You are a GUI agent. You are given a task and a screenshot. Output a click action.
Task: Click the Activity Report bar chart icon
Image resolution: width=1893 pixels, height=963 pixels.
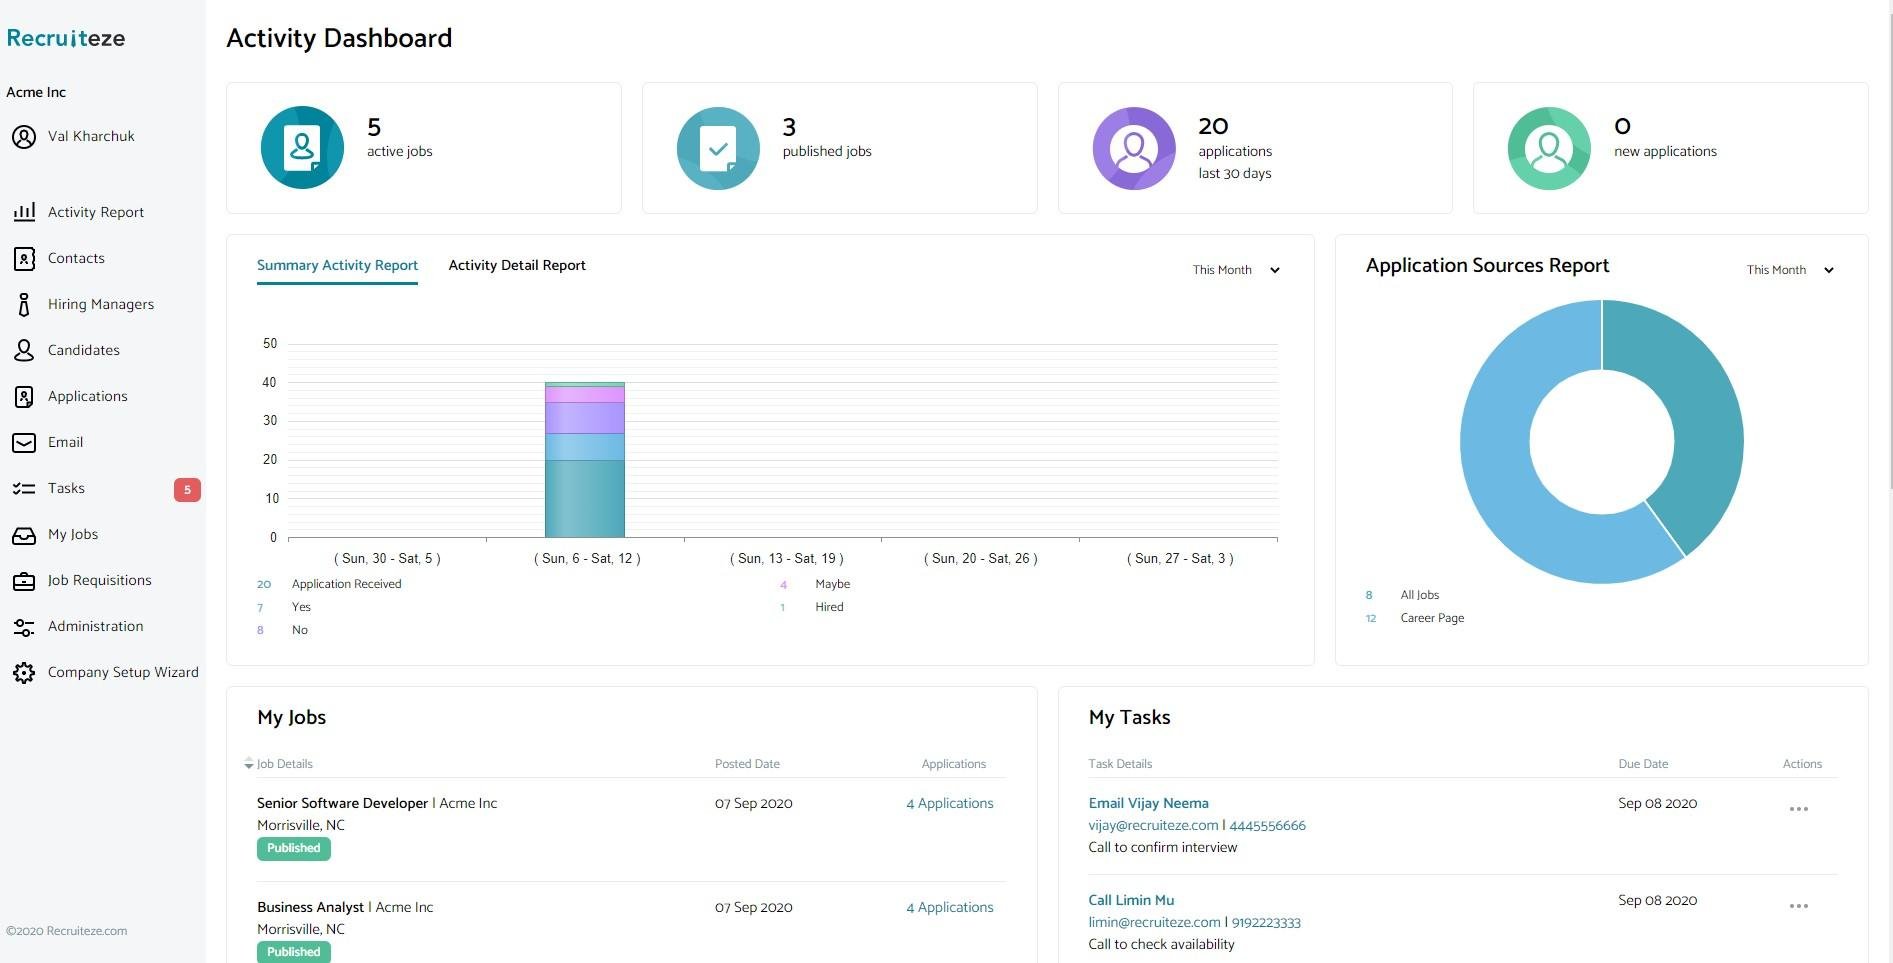tap(24, 212)
